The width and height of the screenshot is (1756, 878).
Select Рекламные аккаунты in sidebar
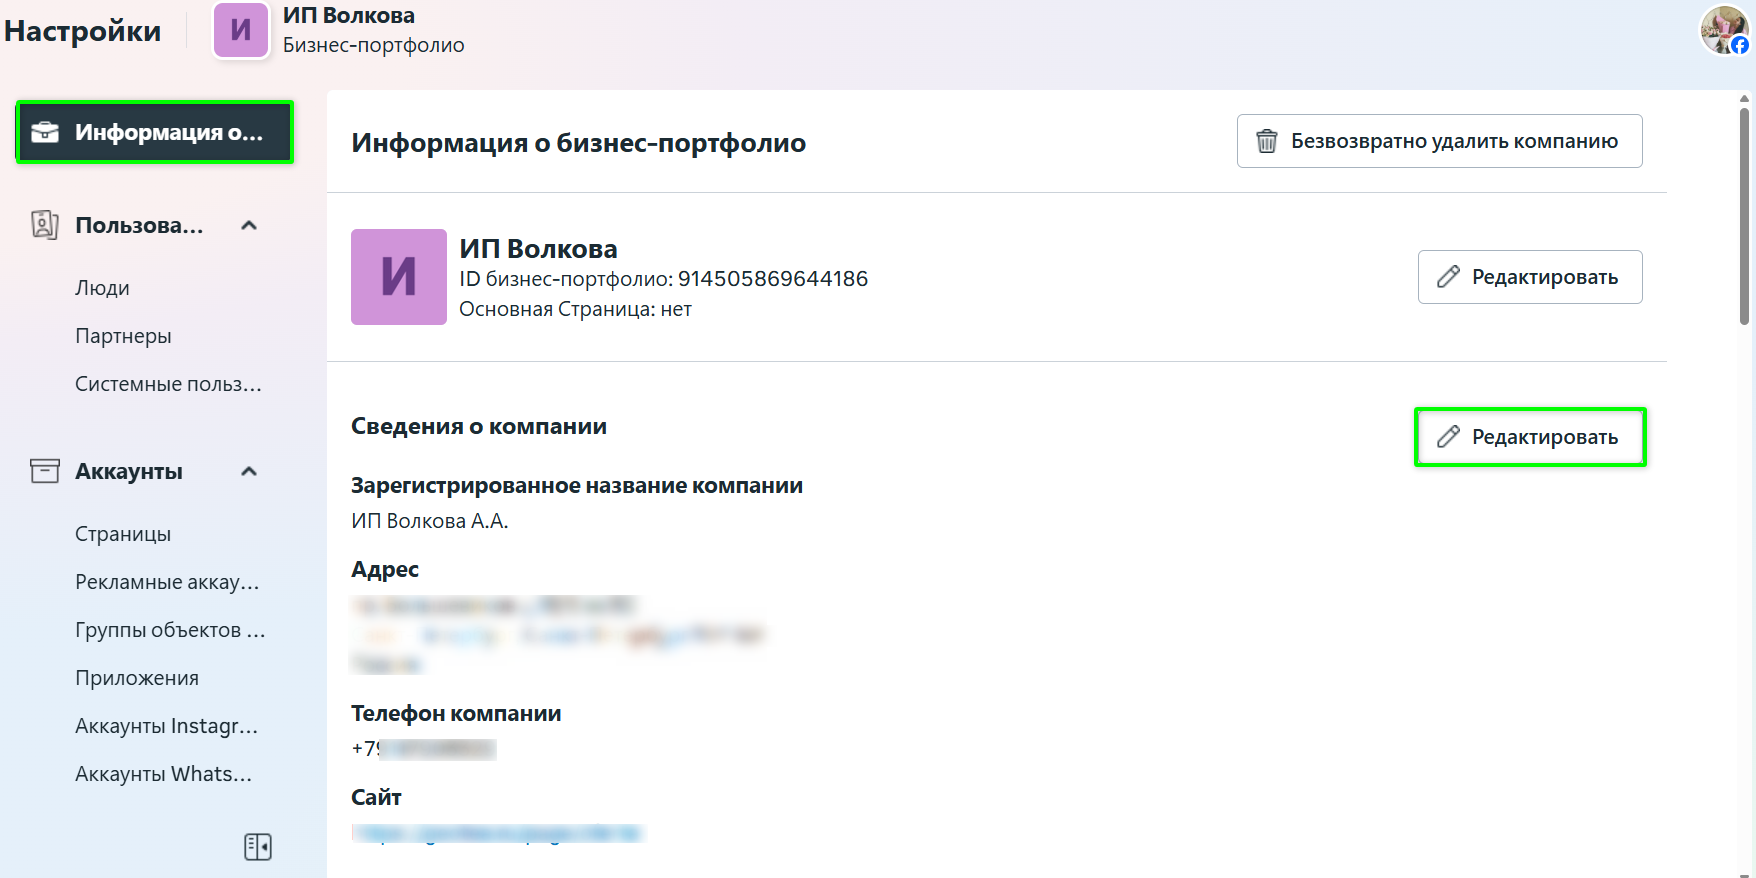[167, 582]
